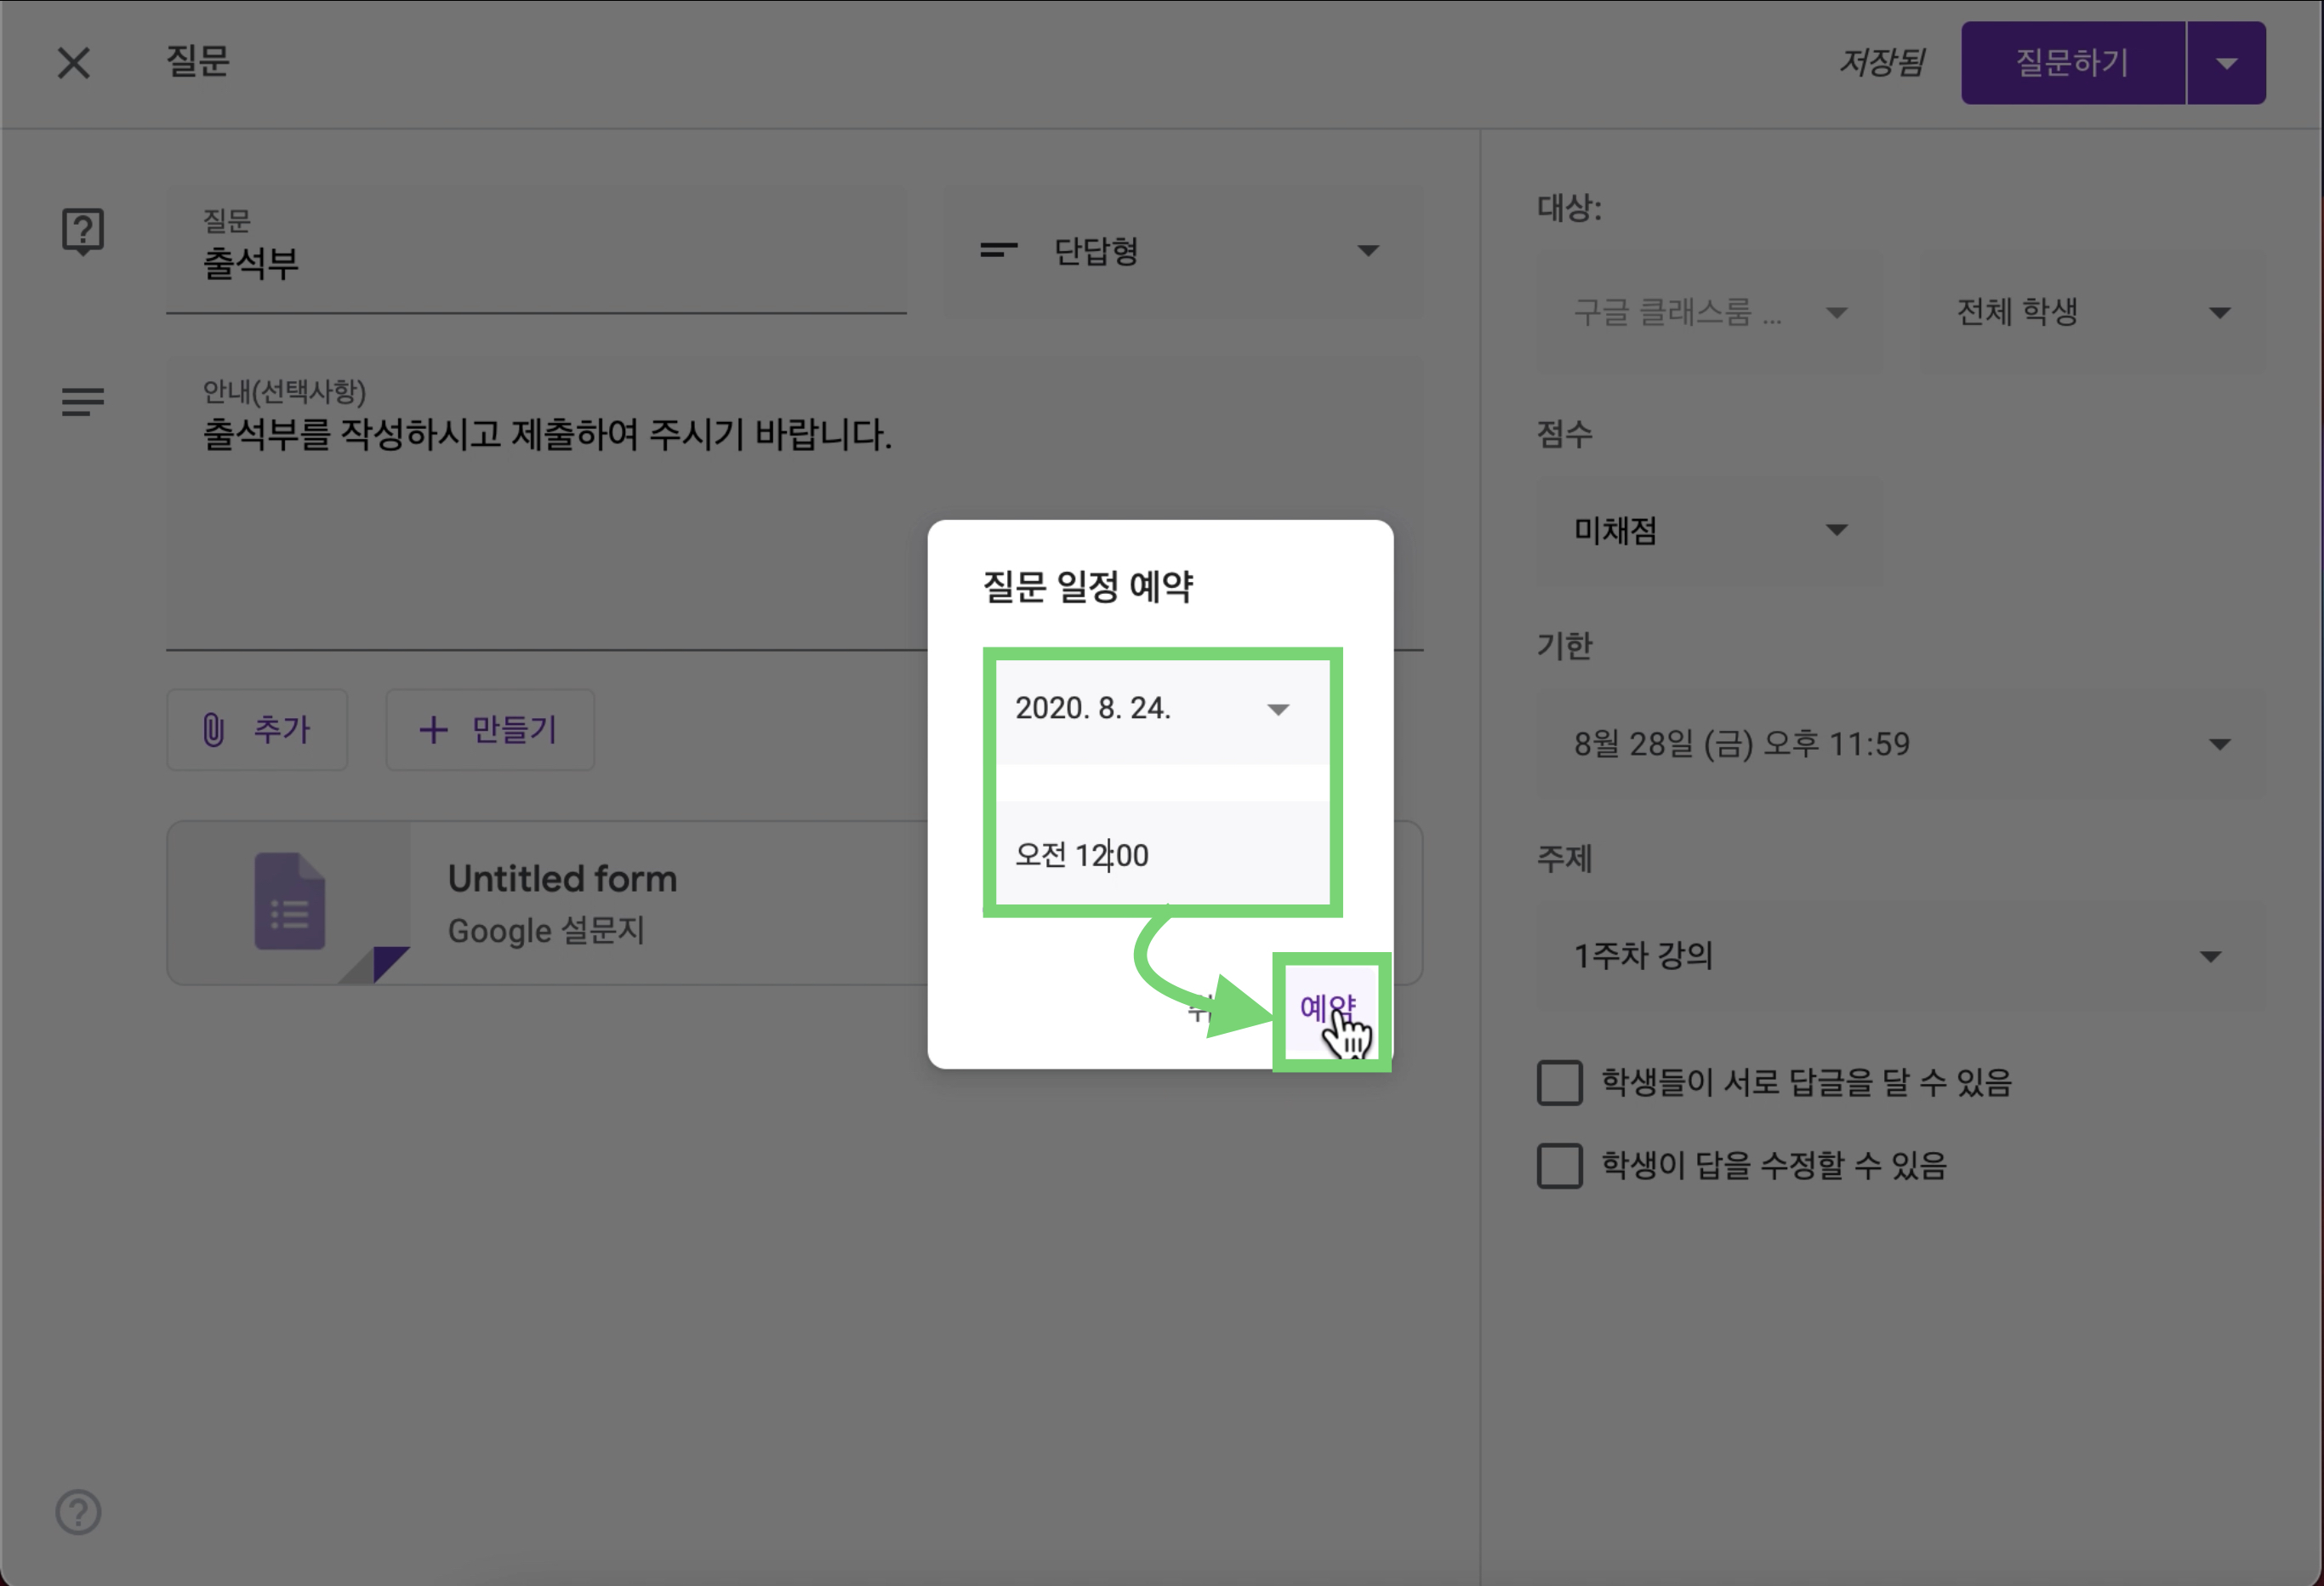Expand the 질문하기 split-button arrow
The width and height of the screenshot is (2324, 1586).
coord(2226,63)
